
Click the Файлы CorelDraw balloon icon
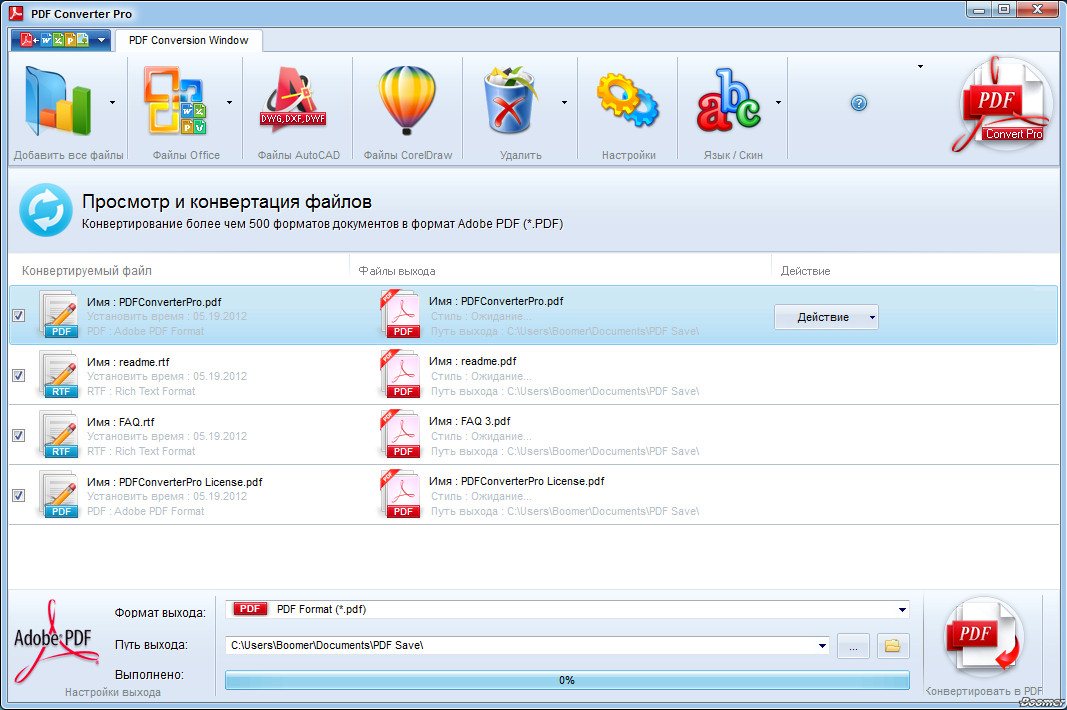(x=406, y=101)
